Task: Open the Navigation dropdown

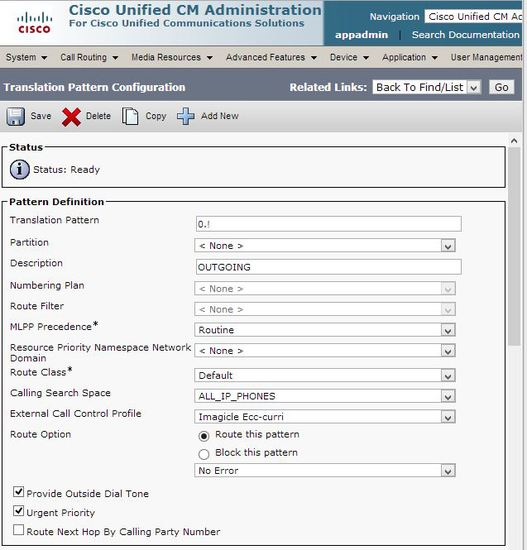Action: coord(473,16)
